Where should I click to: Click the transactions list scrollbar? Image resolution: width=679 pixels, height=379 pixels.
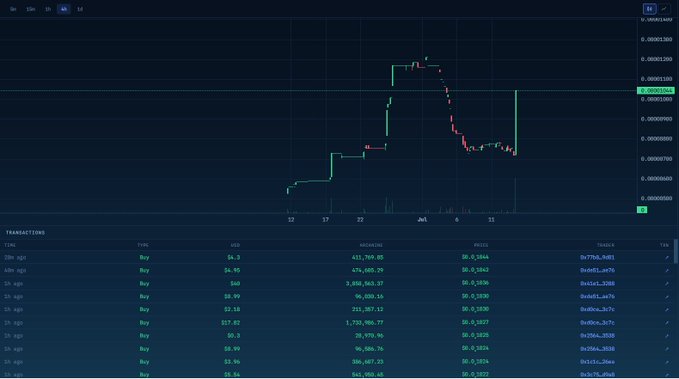point(676,251)
